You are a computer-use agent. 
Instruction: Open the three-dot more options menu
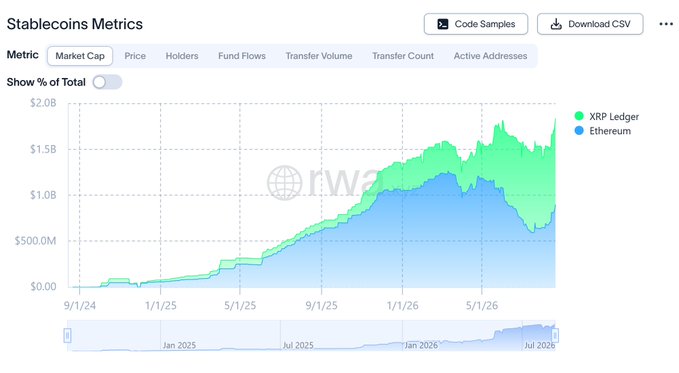pos(666,24)
